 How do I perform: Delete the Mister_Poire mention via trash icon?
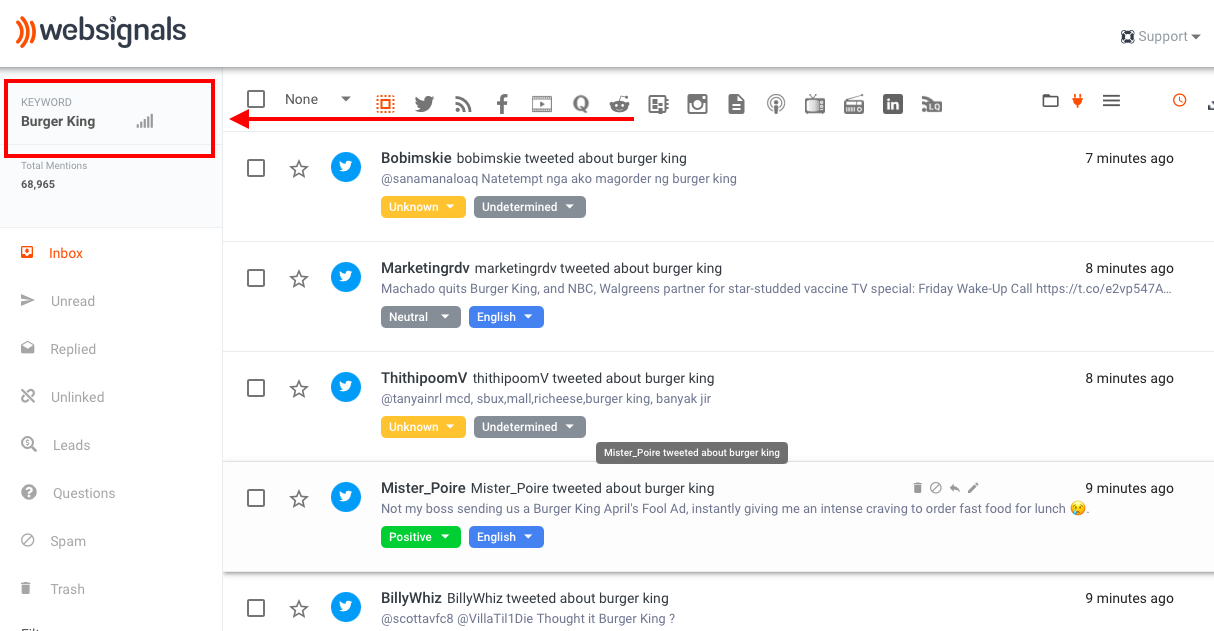(x=917, y=488)
